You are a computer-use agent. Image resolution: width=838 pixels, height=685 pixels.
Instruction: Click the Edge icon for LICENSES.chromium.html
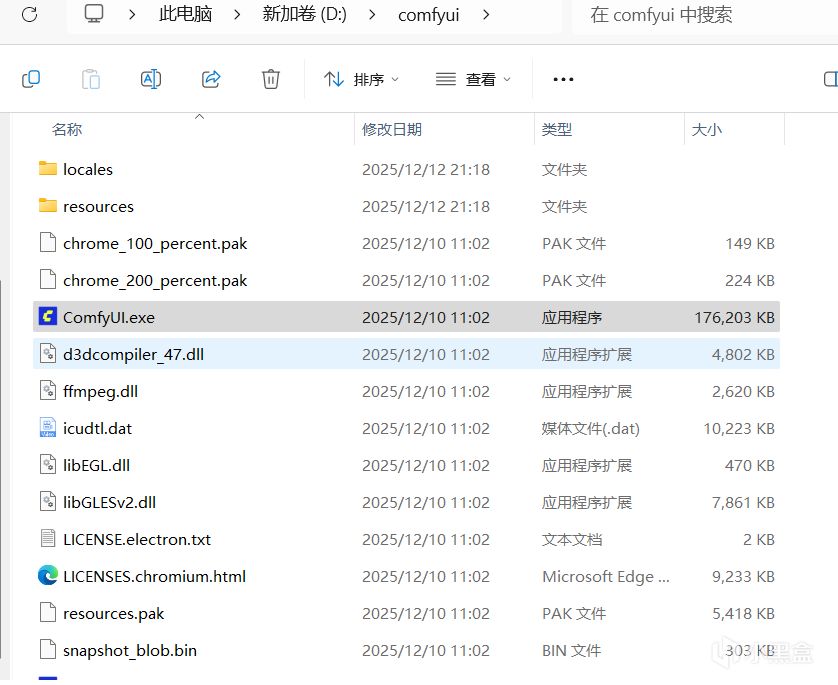coord(48,575)
